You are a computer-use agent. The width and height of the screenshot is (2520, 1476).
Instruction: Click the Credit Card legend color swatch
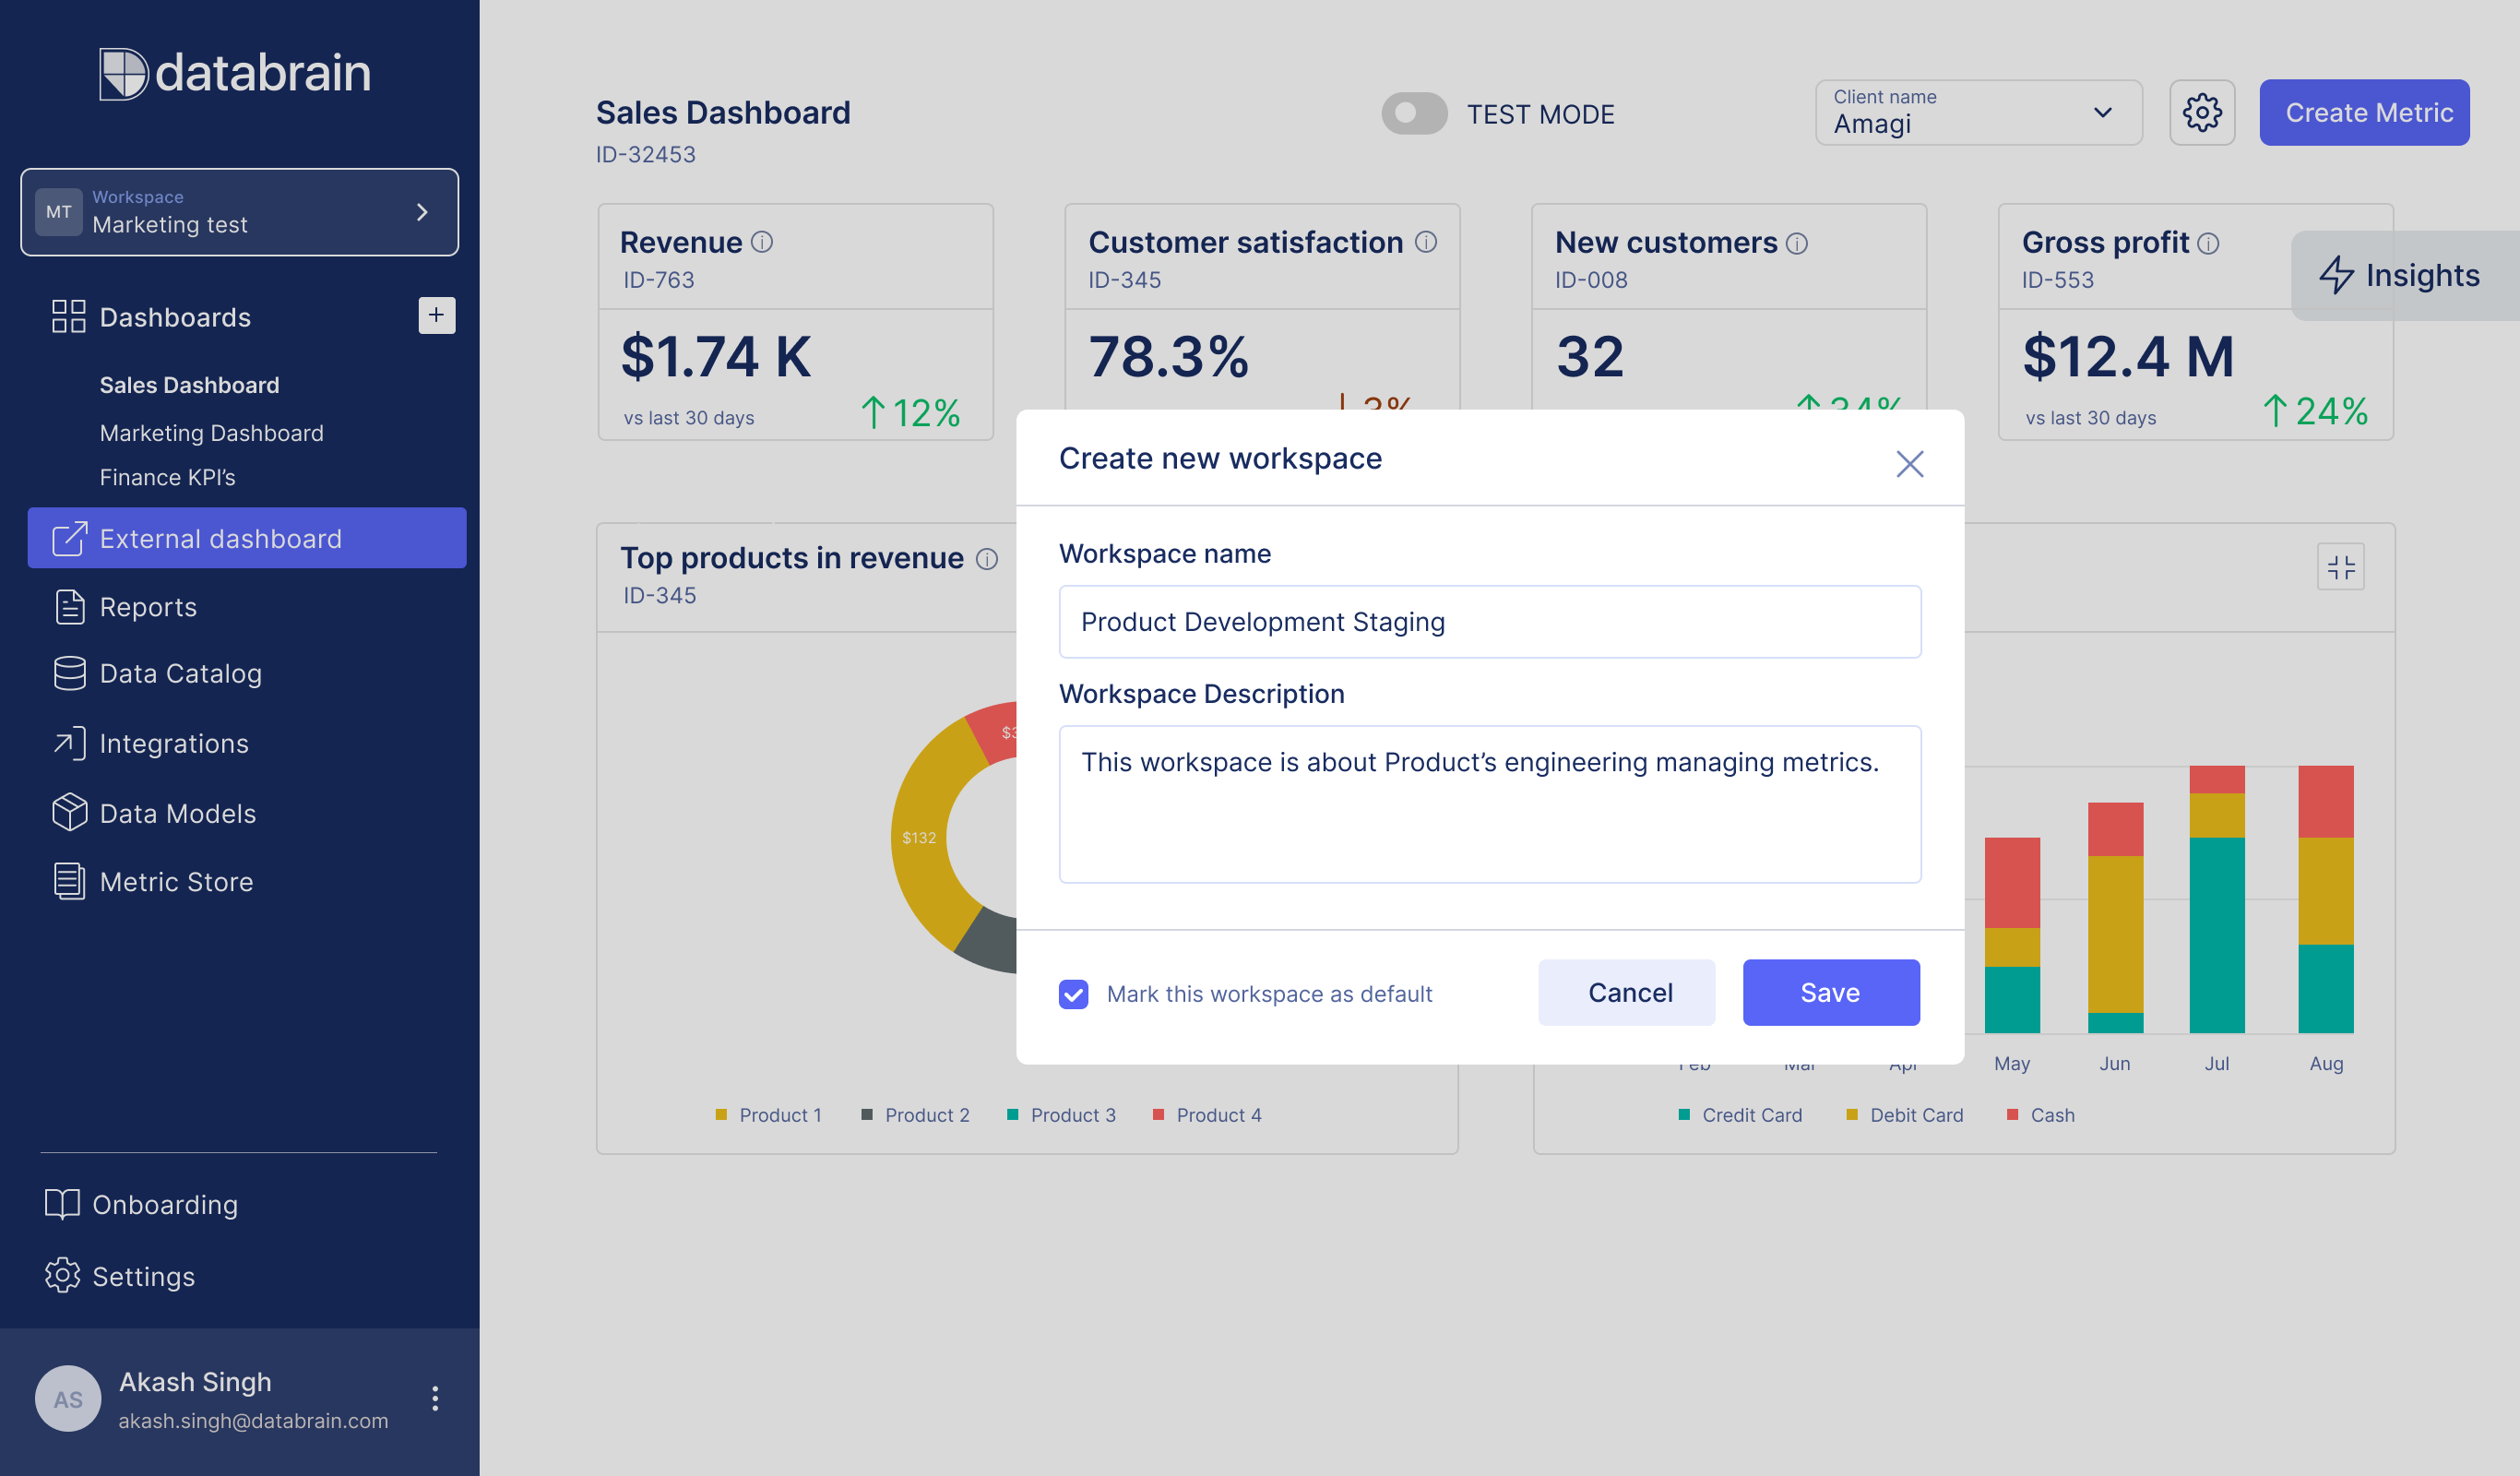[x=1684, y=1114]
